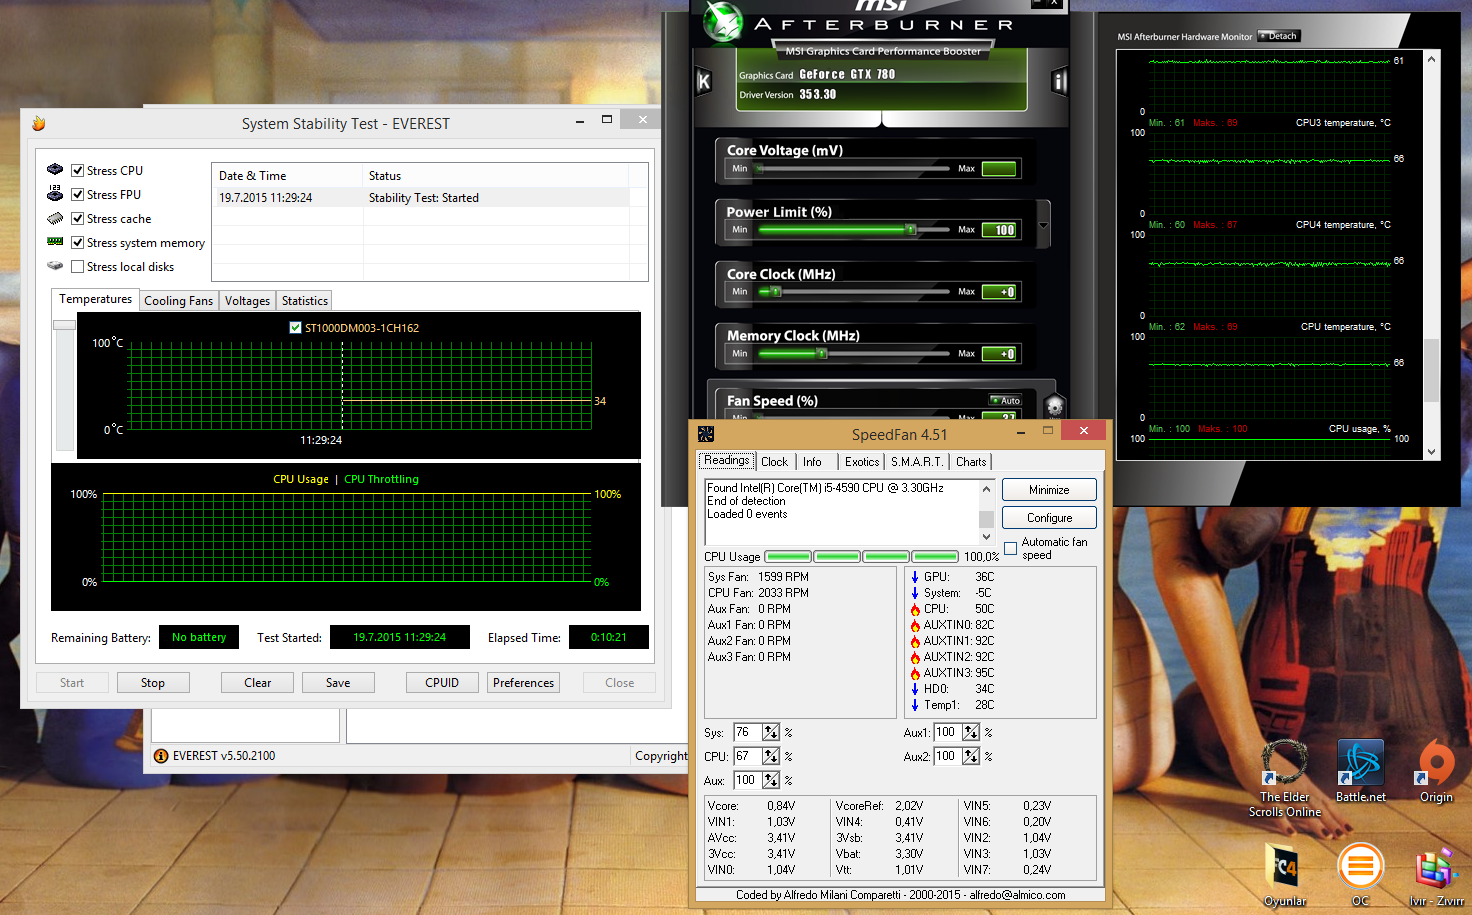The image size is (1472, 915).
Task: Open Afterburner information (i) side button
Action: [1060, 81]
